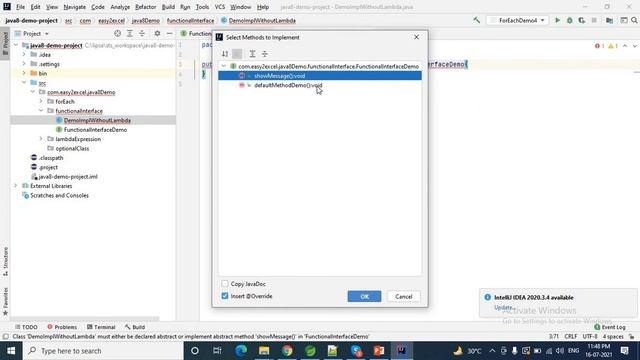Open the Favorites side tool window

coord(5,301)
